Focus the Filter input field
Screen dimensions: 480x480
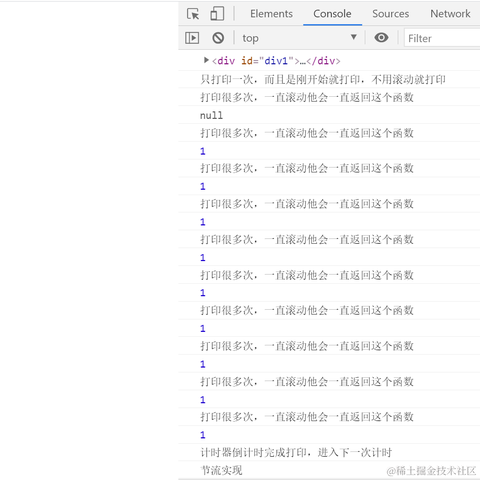(x=442, y=38)
